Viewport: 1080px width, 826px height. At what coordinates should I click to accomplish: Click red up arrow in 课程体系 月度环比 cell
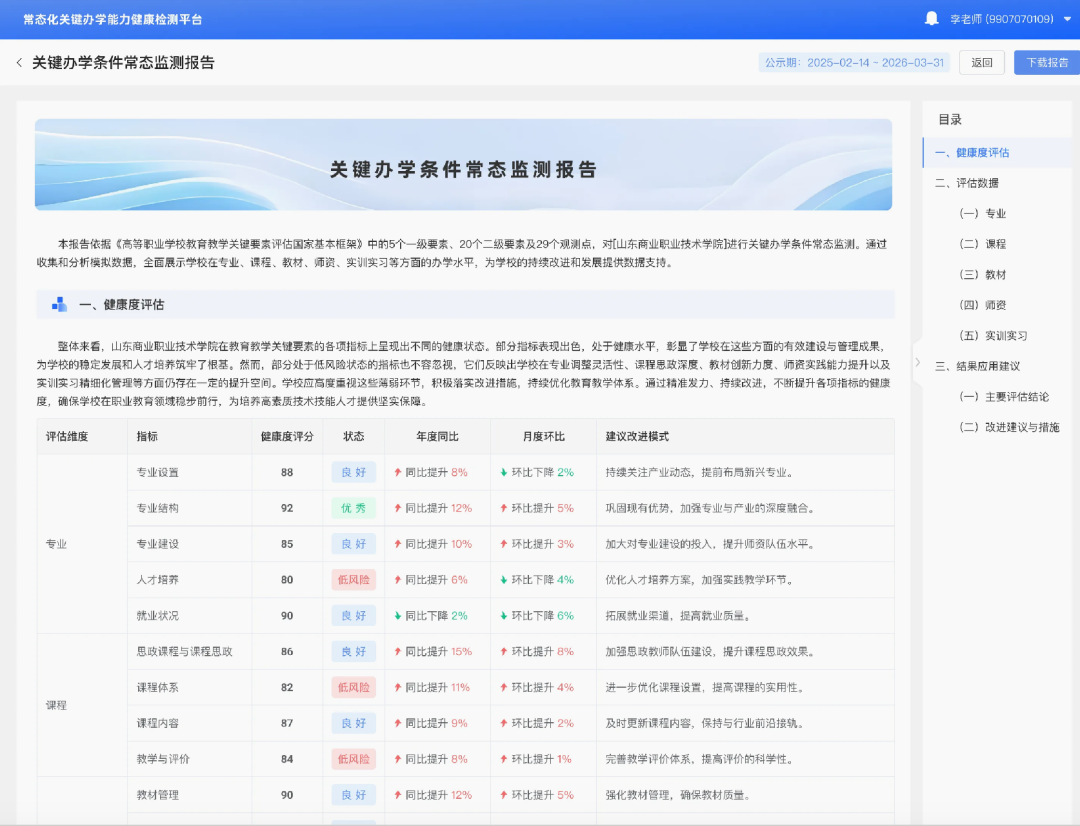tap(504, 688)
